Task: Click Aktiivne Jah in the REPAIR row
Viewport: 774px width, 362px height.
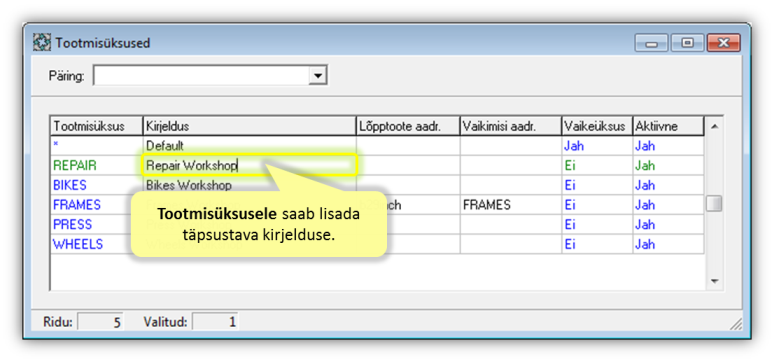Action: 668,165
